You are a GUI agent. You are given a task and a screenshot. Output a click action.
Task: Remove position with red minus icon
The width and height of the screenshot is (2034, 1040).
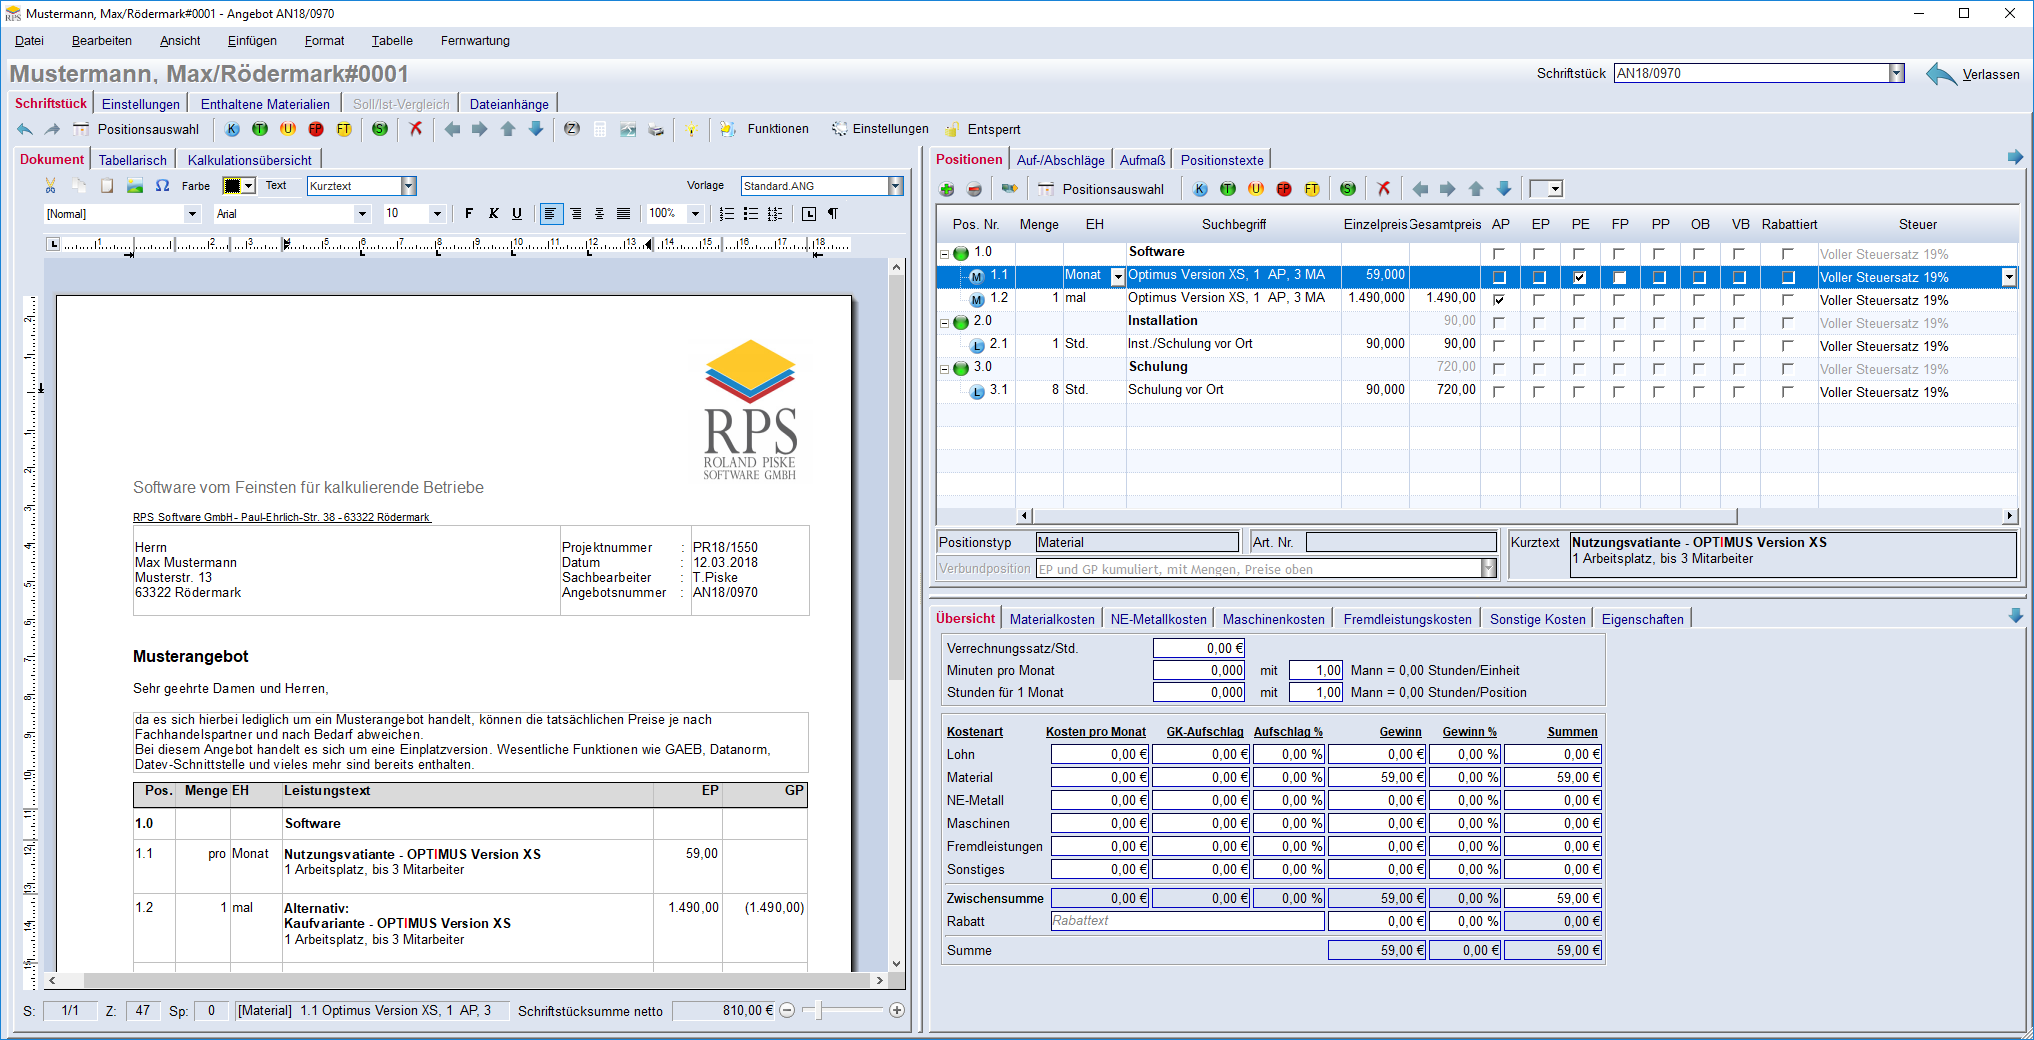[975, 189]
